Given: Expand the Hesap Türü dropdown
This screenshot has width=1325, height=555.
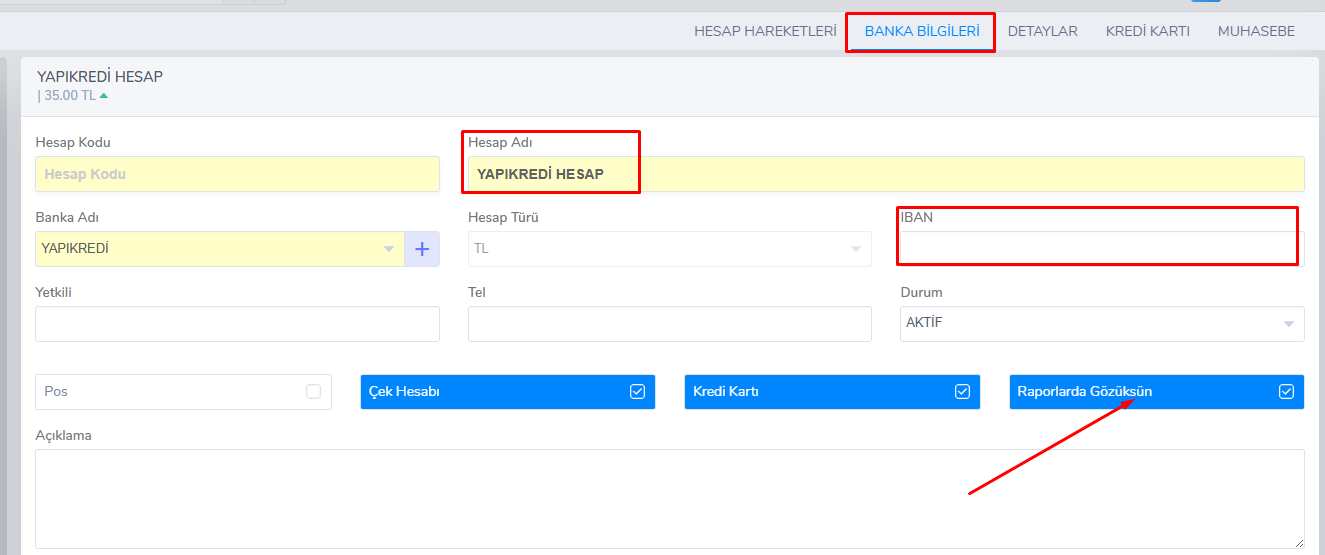Looking at the screenshot, I should [670, 249].
